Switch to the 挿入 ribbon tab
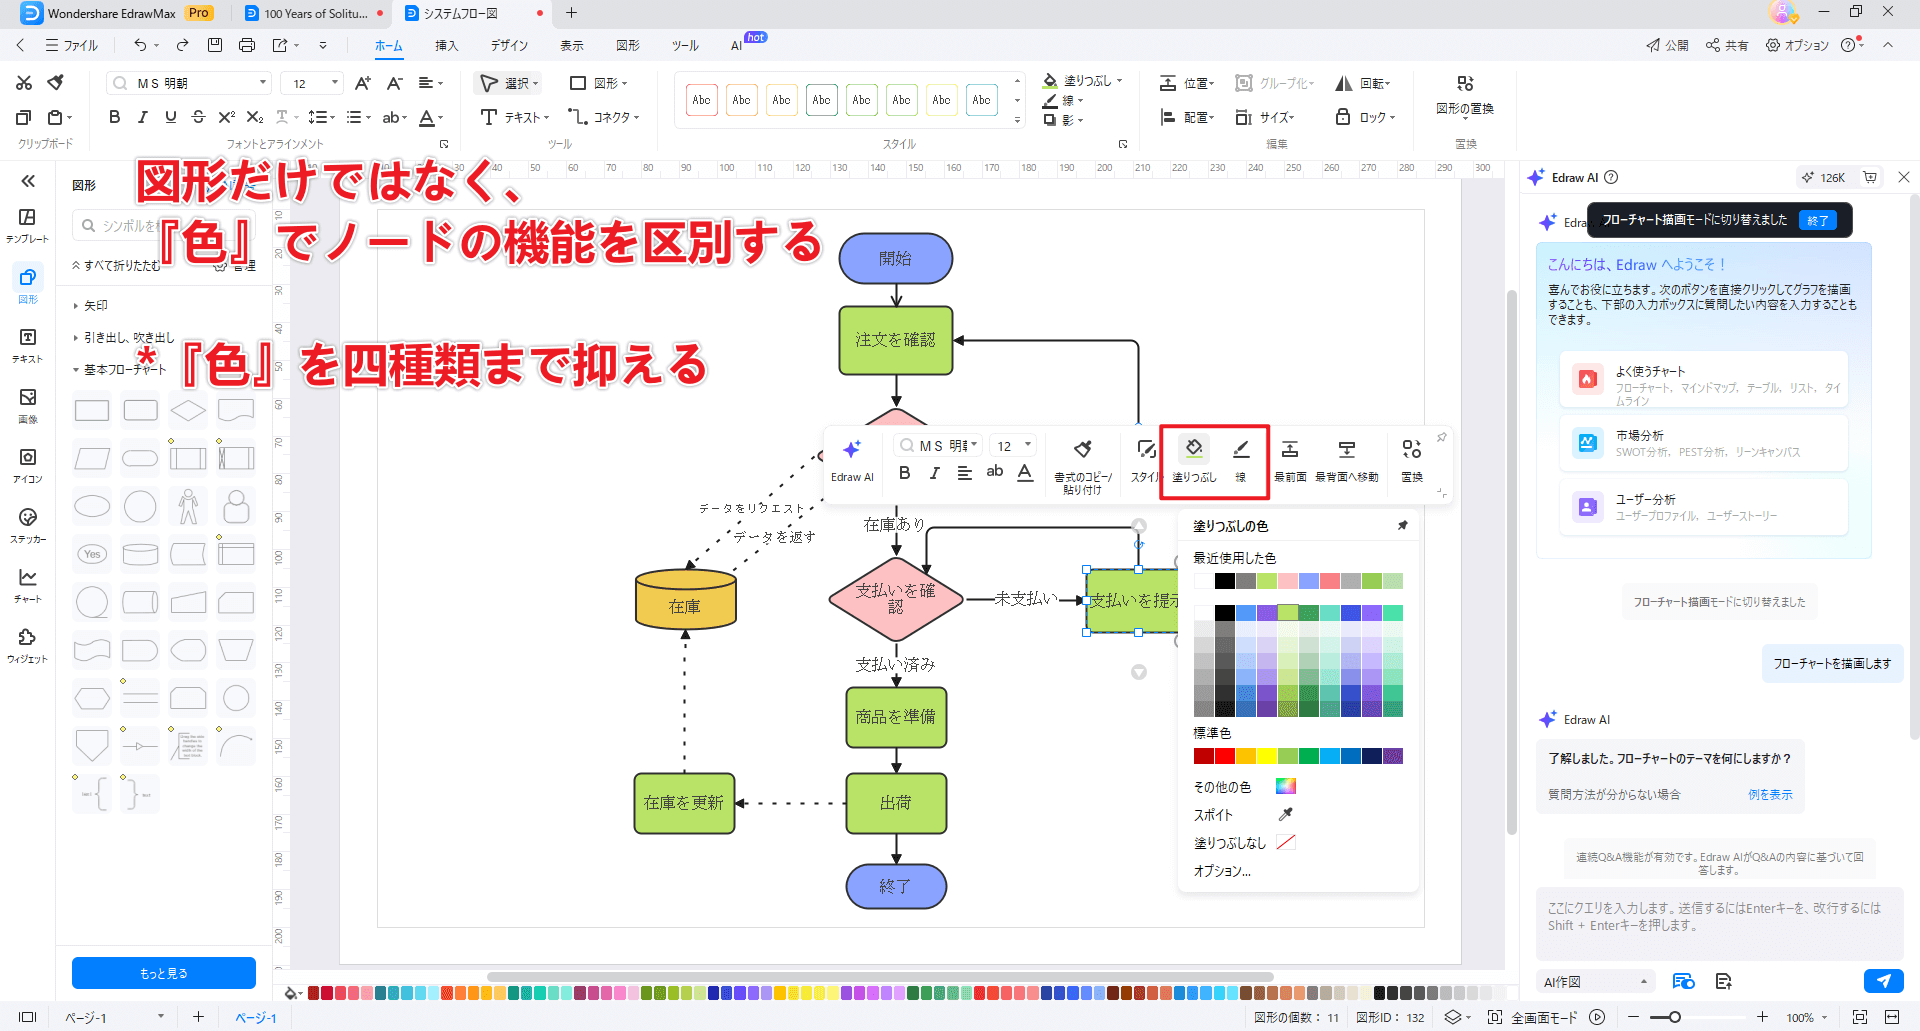This screenshot has width=1920, height=1031. coord(446,45)
